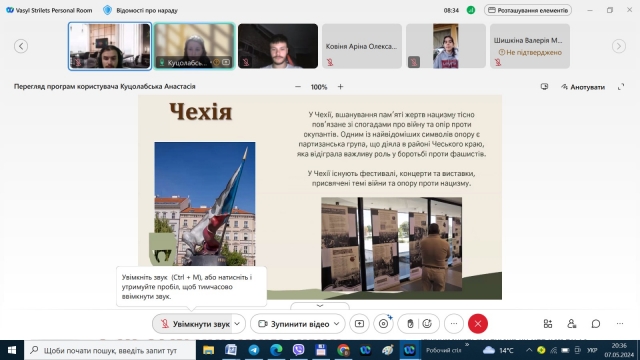Open File Explorer from taskbar

pos(209,350)
